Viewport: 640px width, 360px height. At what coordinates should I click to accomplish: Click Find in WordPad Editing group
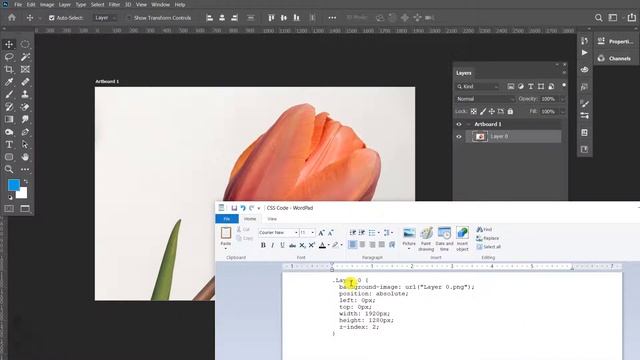click(484, 230)
